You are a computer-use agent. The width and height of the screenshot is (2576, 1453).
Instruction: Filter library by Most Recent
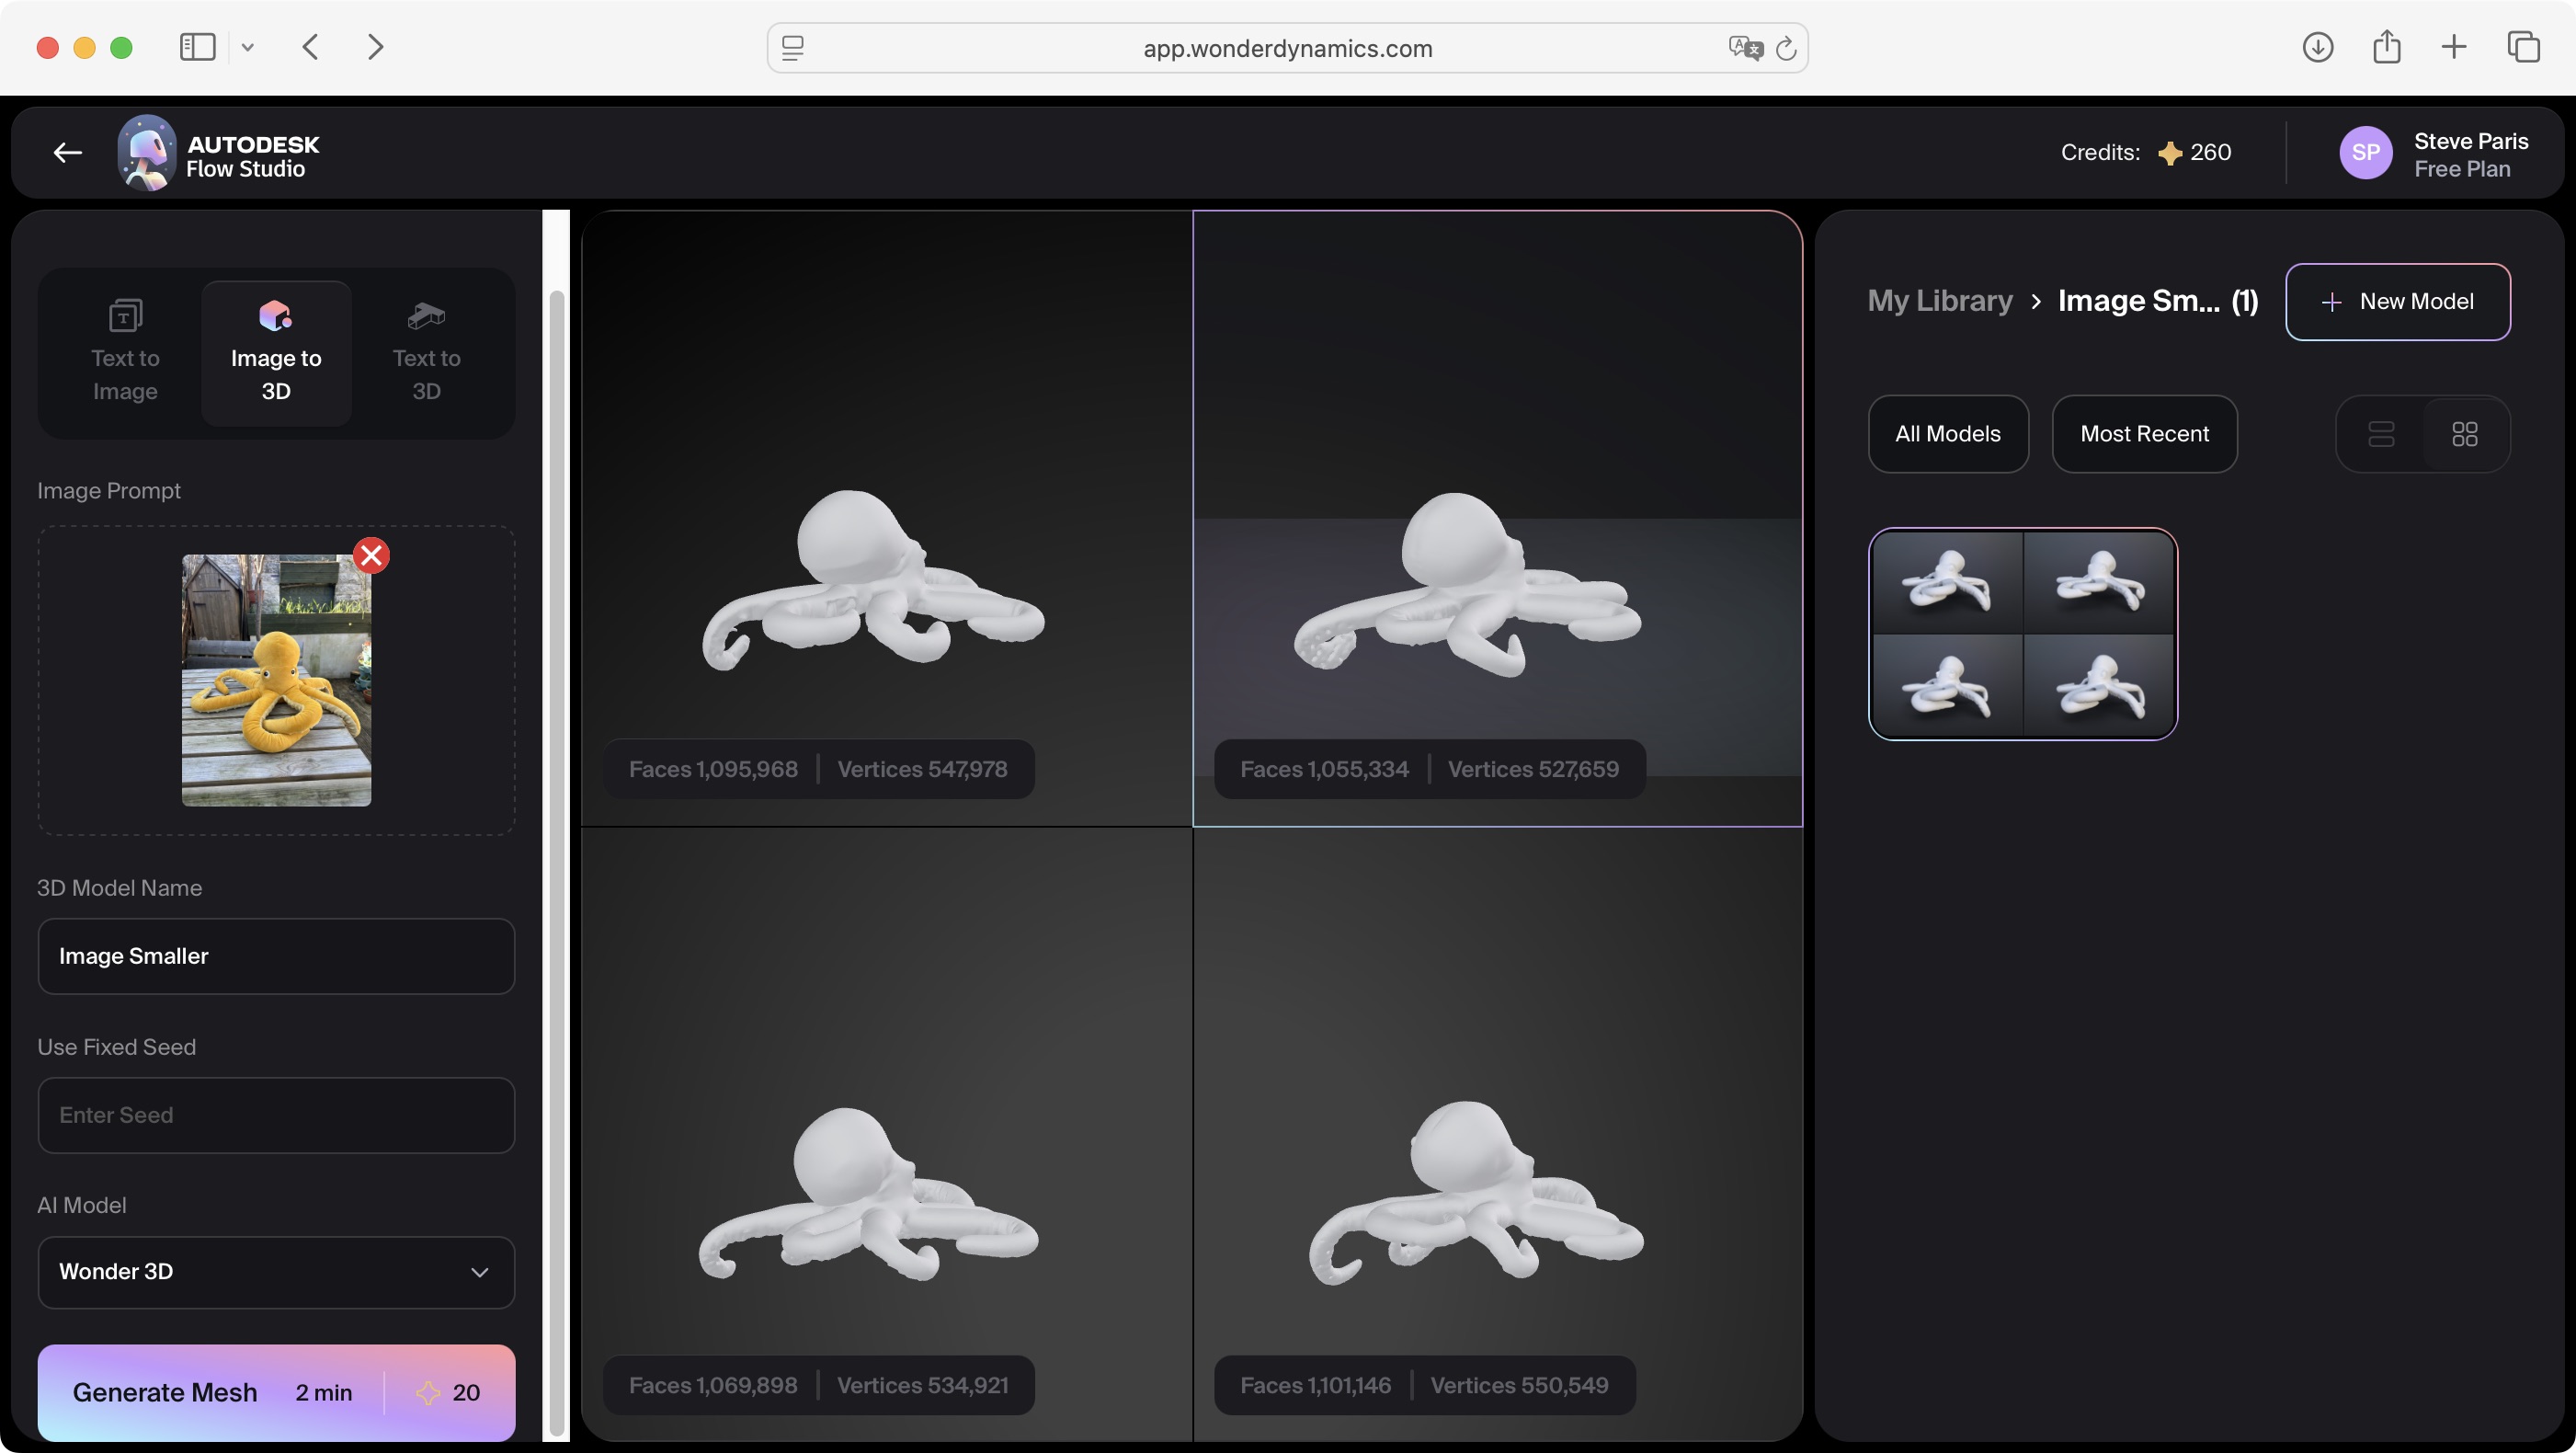[x=2145, y=434]
